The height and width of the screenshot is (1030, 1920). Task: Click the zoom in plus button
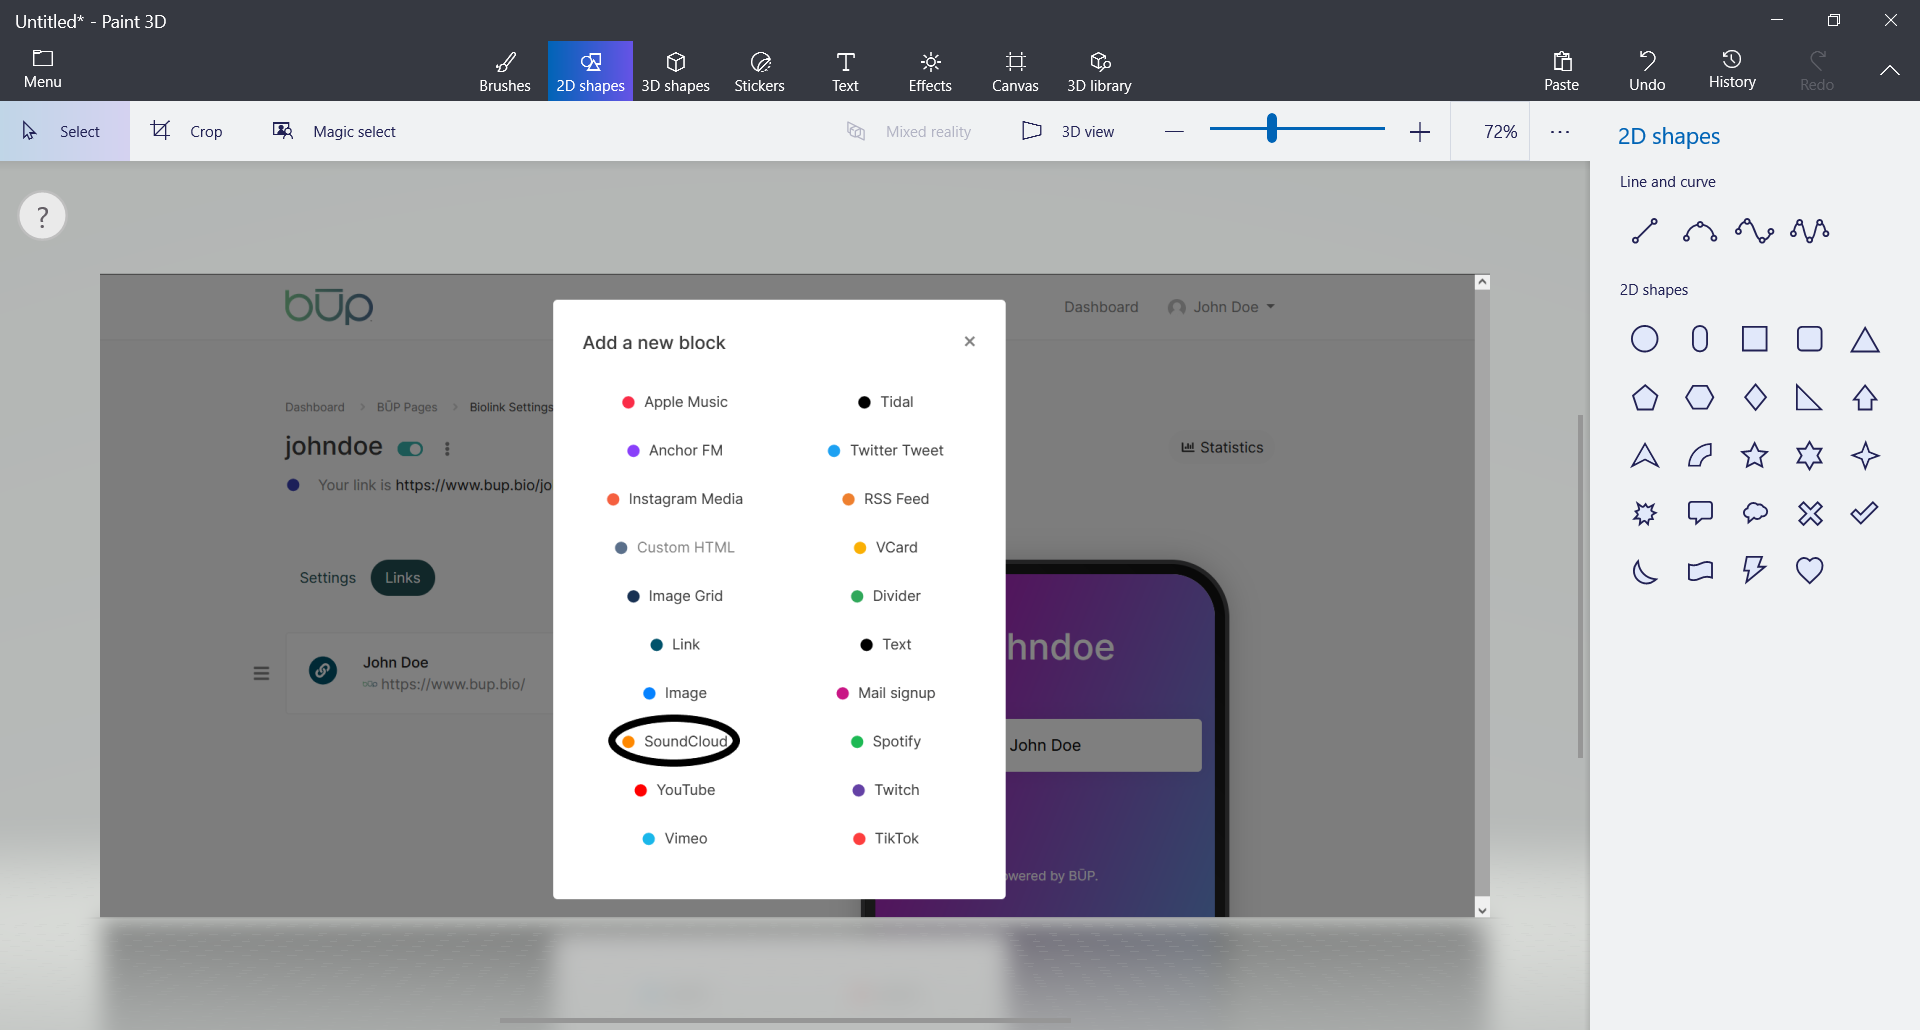point(1420,131)
